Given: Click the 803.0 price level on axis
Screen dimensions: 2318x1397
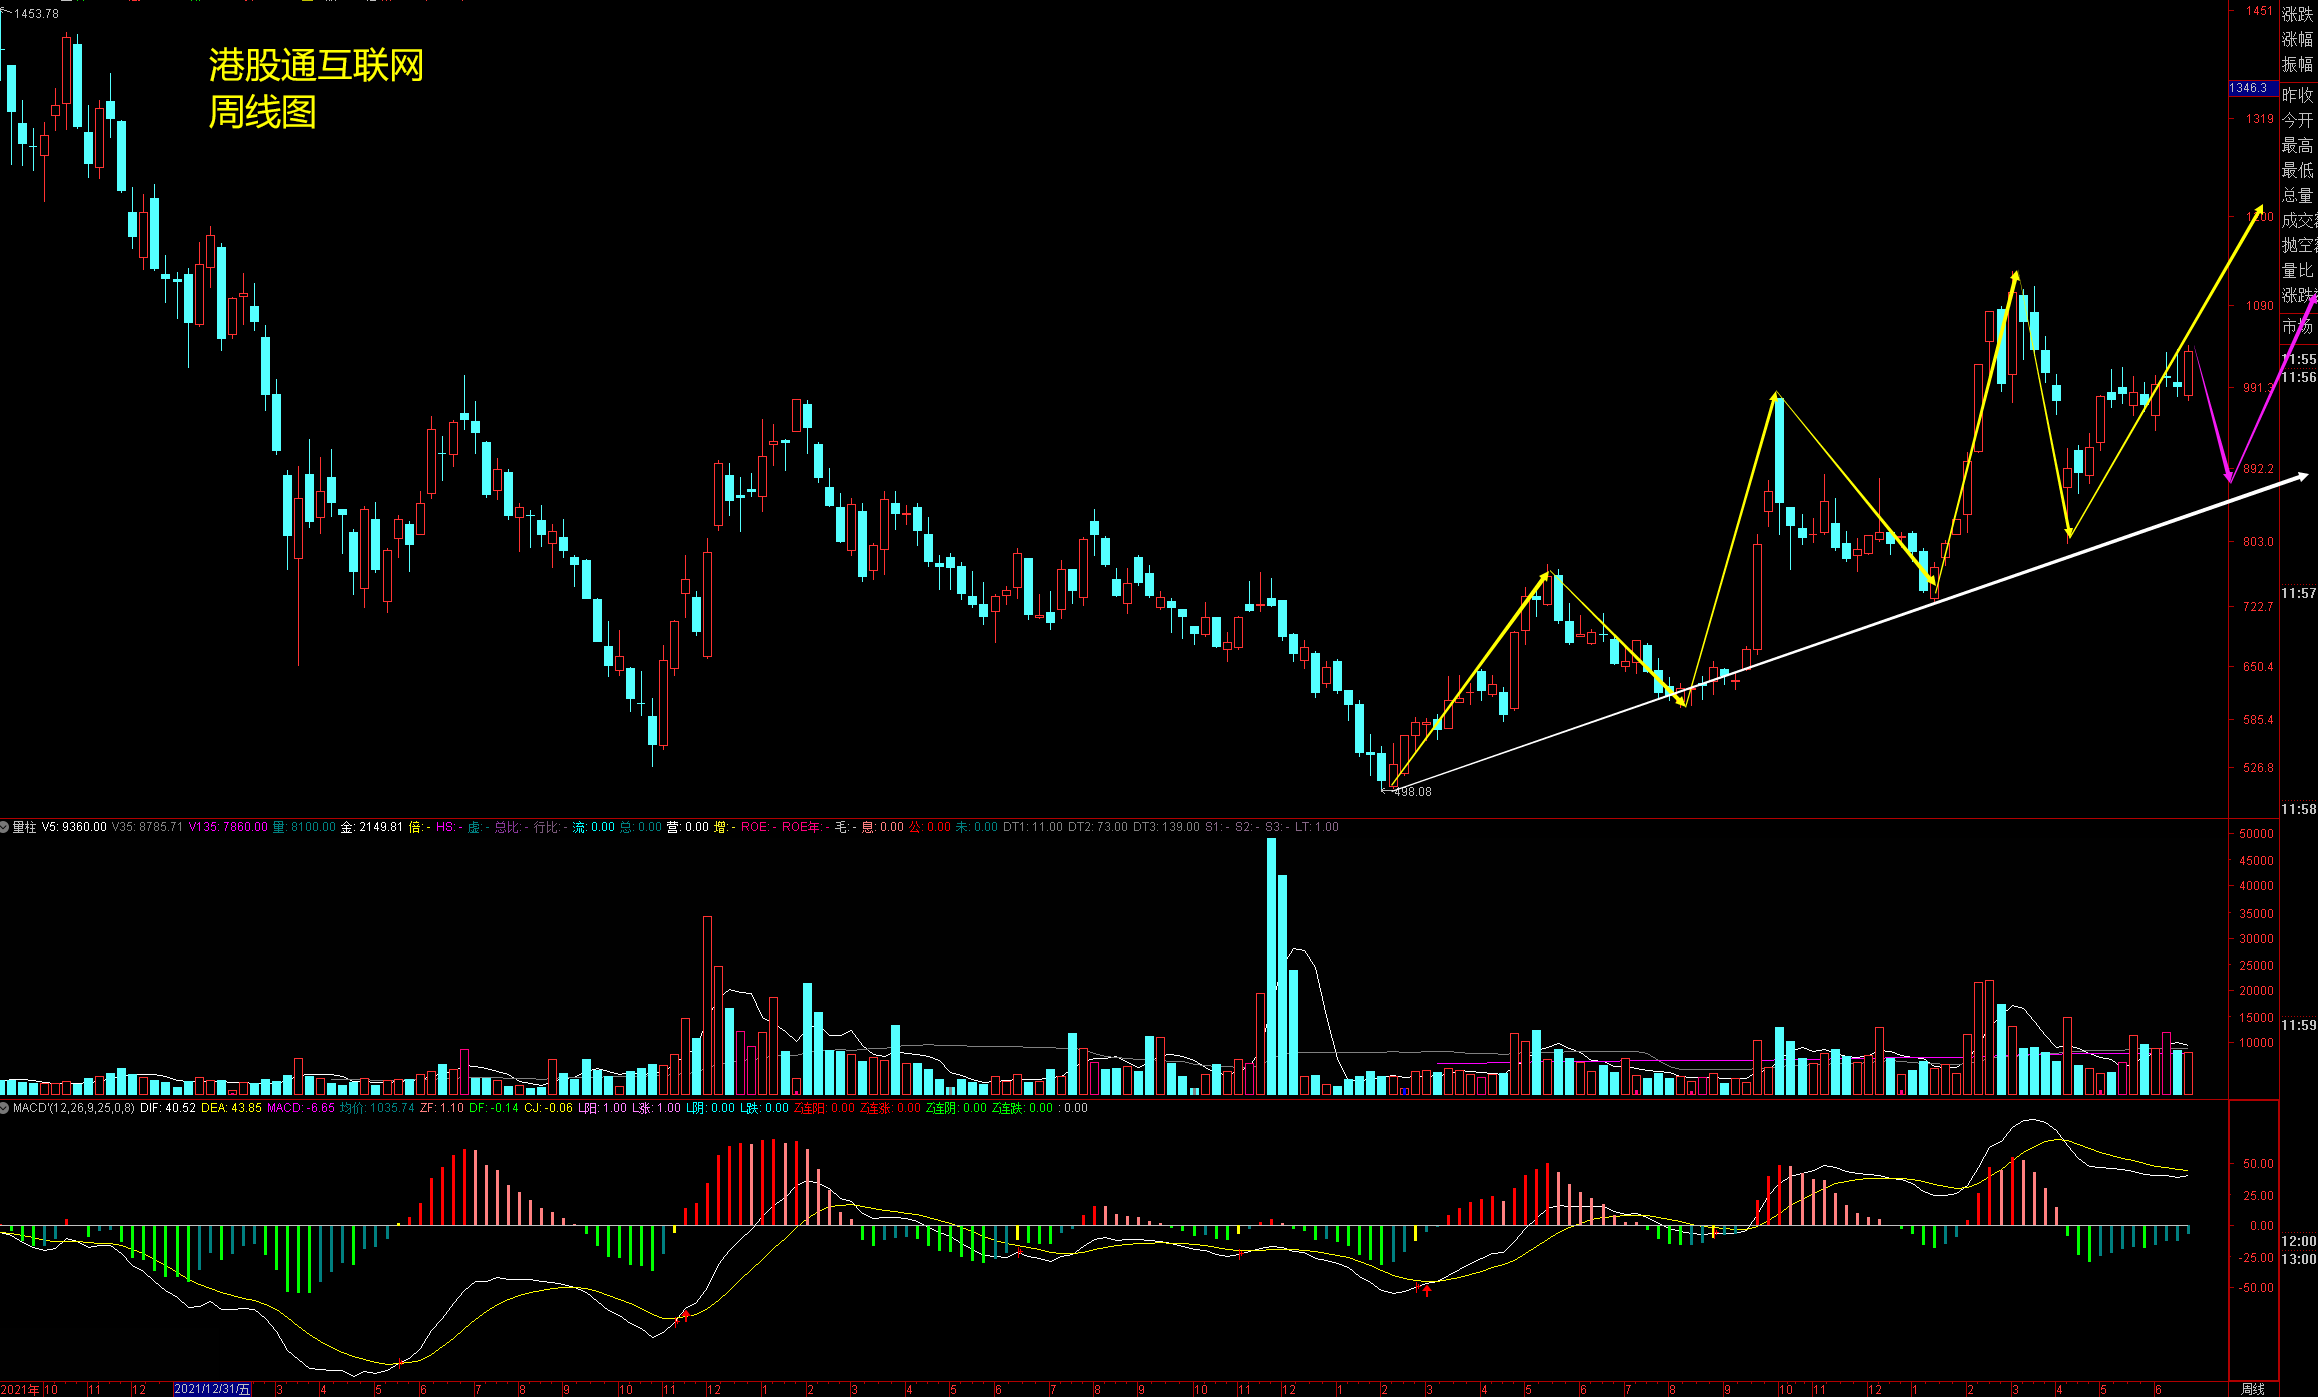Looking at the screenshot, I should tap(2258, 541).
